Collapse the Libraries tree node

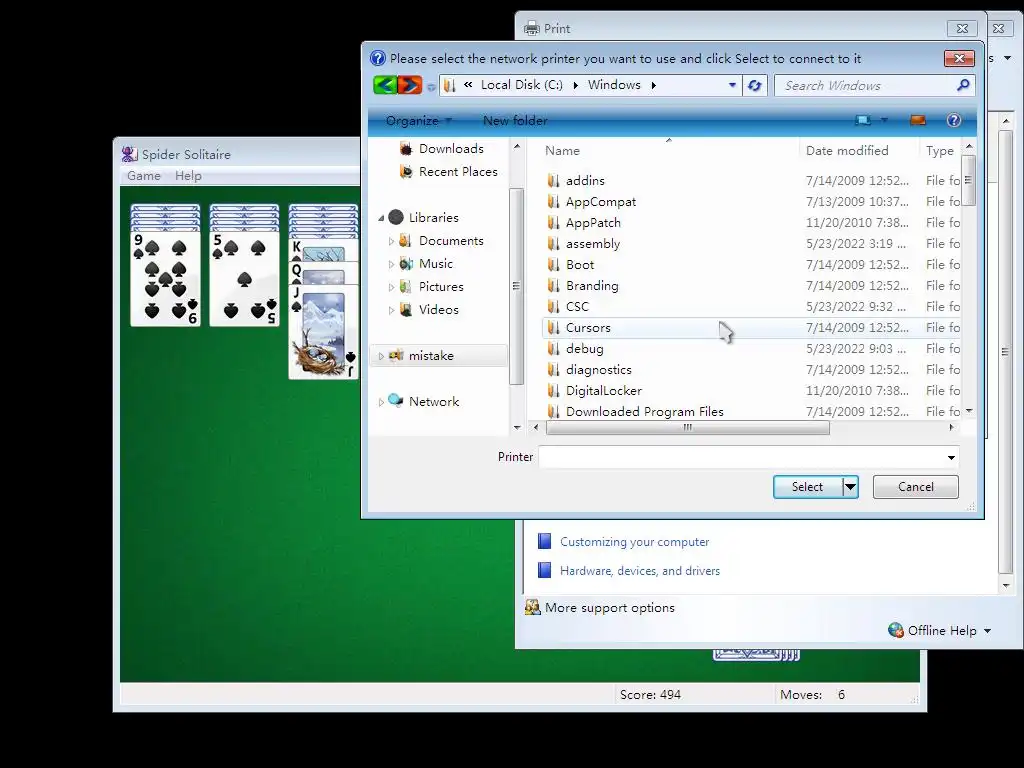(381, 218)
